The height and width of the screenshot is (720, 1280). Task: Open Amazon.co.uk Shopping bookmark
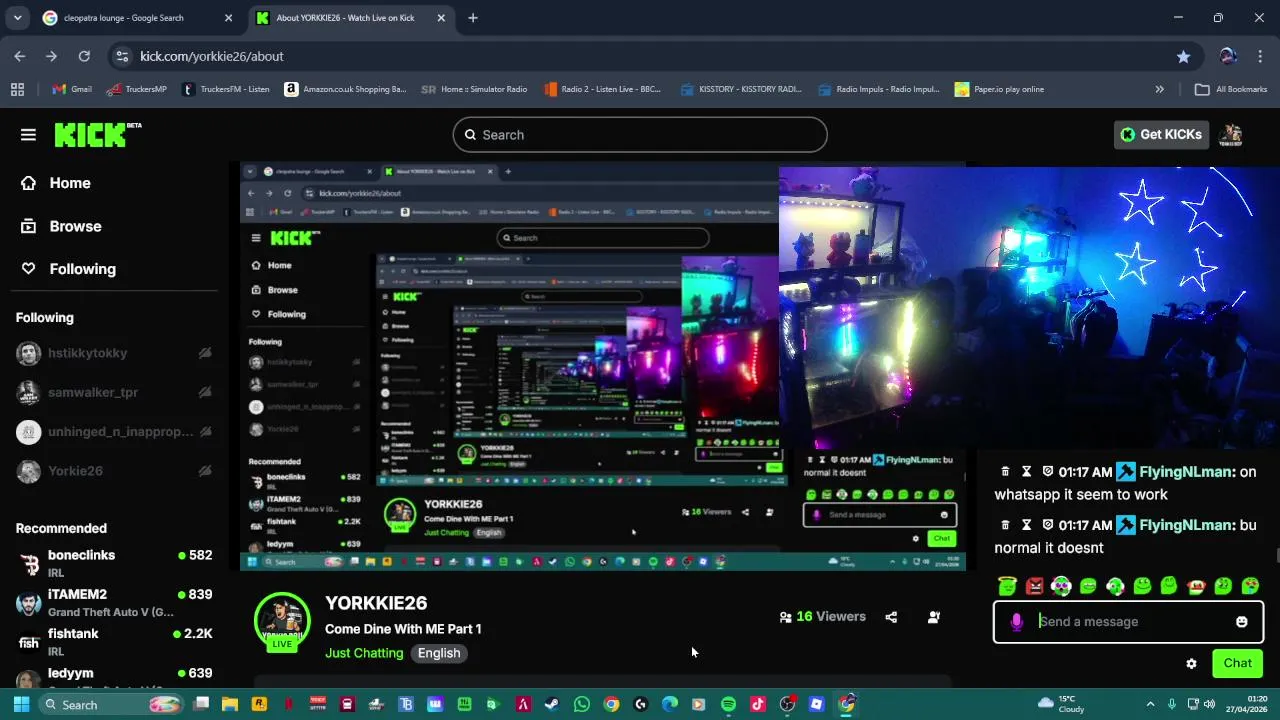(346, 89)
